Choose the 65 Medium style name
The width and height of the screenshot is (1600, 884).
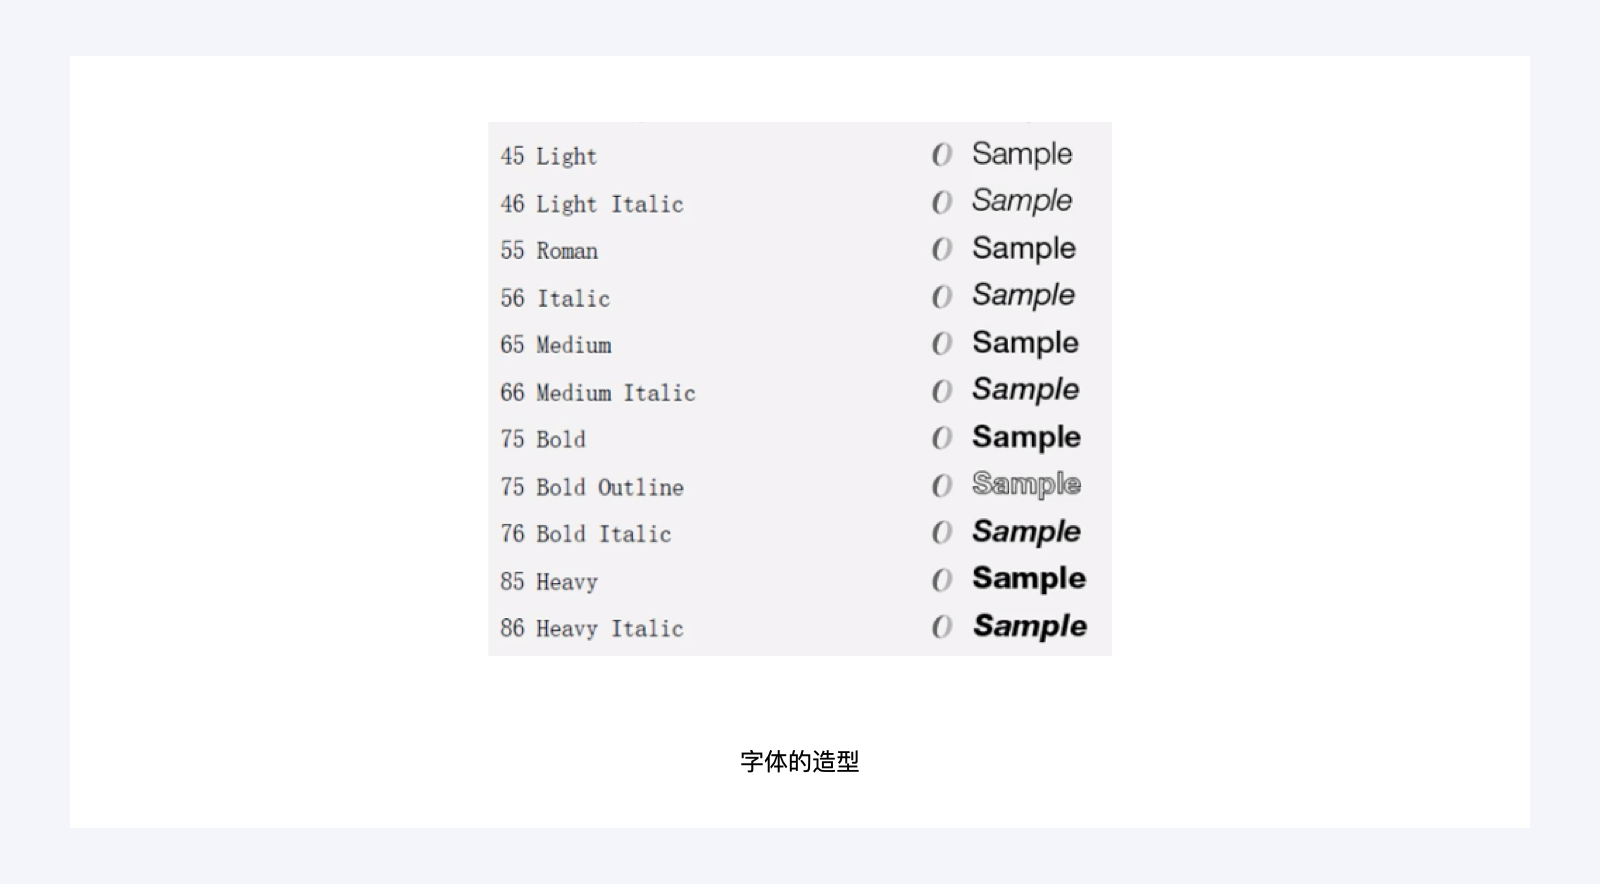click(556, 345)
